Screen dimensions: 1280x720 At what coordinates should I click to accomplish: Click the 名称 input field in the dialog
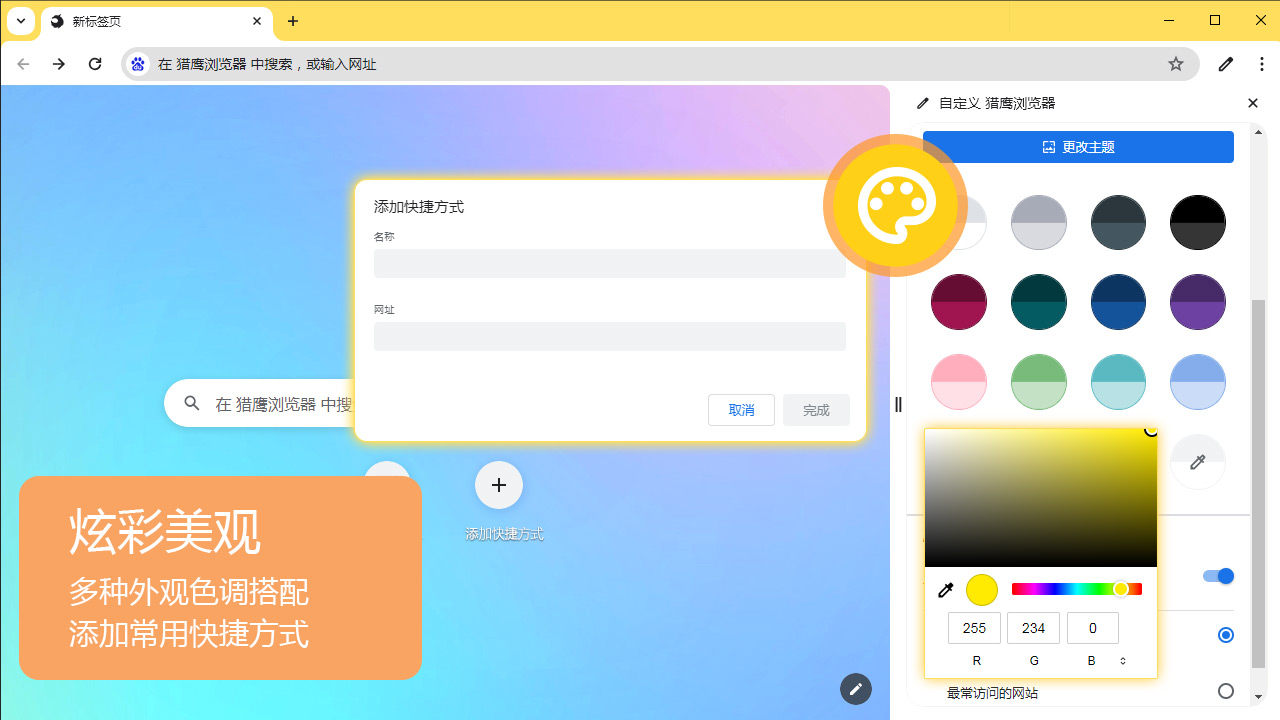tap(609, 263)
